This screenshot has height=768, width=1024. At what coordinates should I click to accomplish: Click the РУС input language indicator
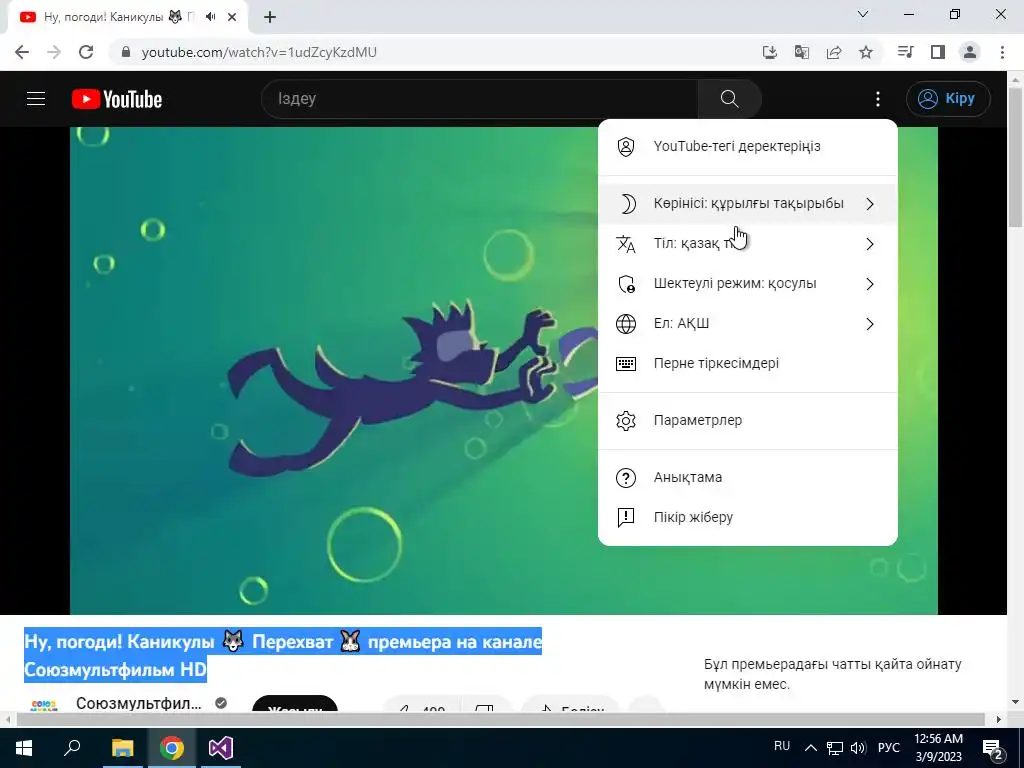(x=889, y=748)
